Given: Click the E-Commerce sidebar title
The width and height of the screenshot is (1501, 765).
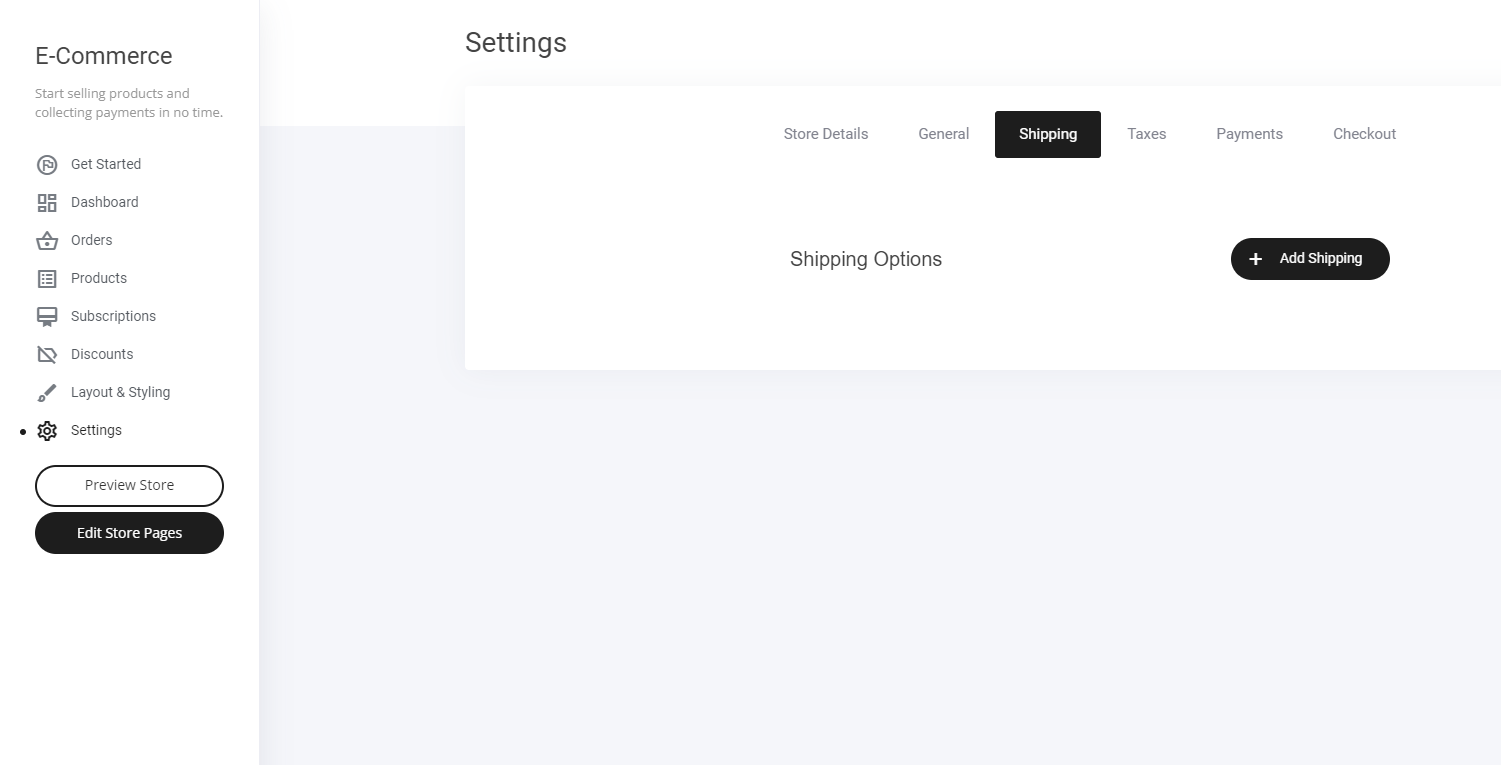Looking at the screenshot, I should 104,56.
